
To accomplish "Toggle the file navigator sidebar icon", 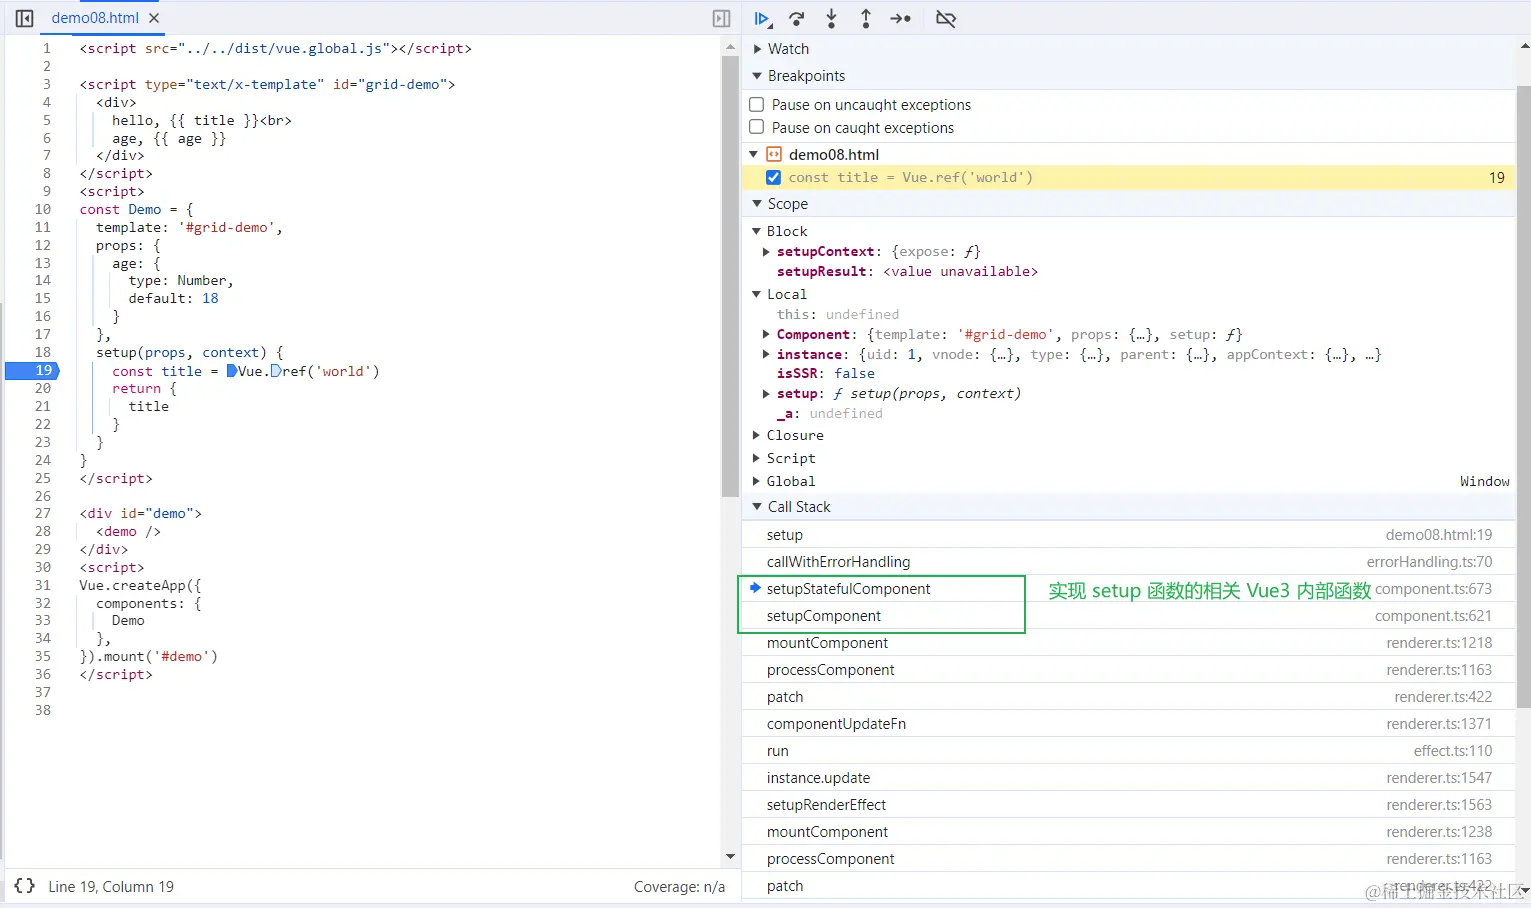I will (25, 18).
